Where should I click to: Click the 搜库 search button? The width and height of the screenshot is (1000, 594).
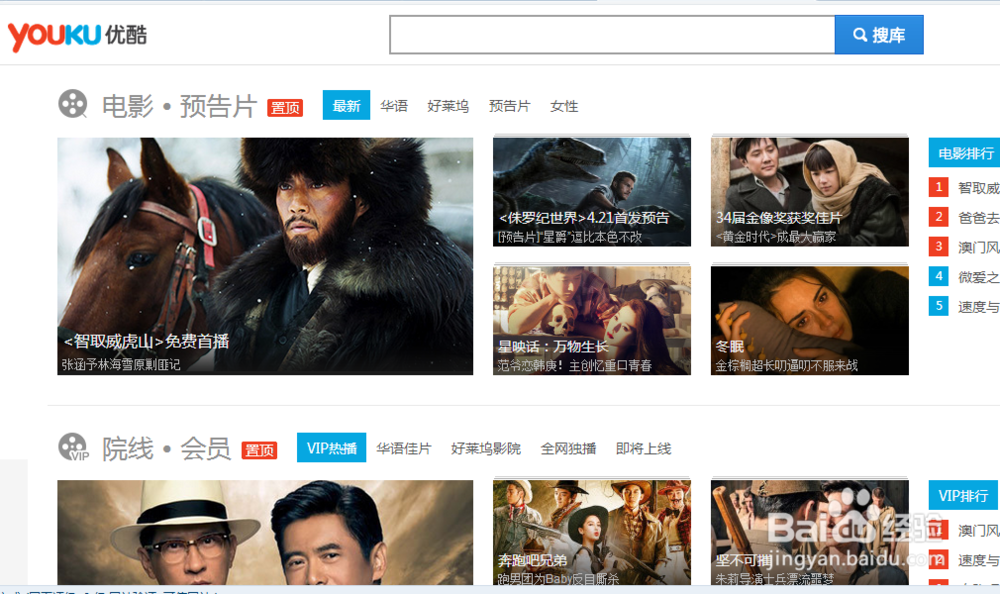(x=879, y=34)
